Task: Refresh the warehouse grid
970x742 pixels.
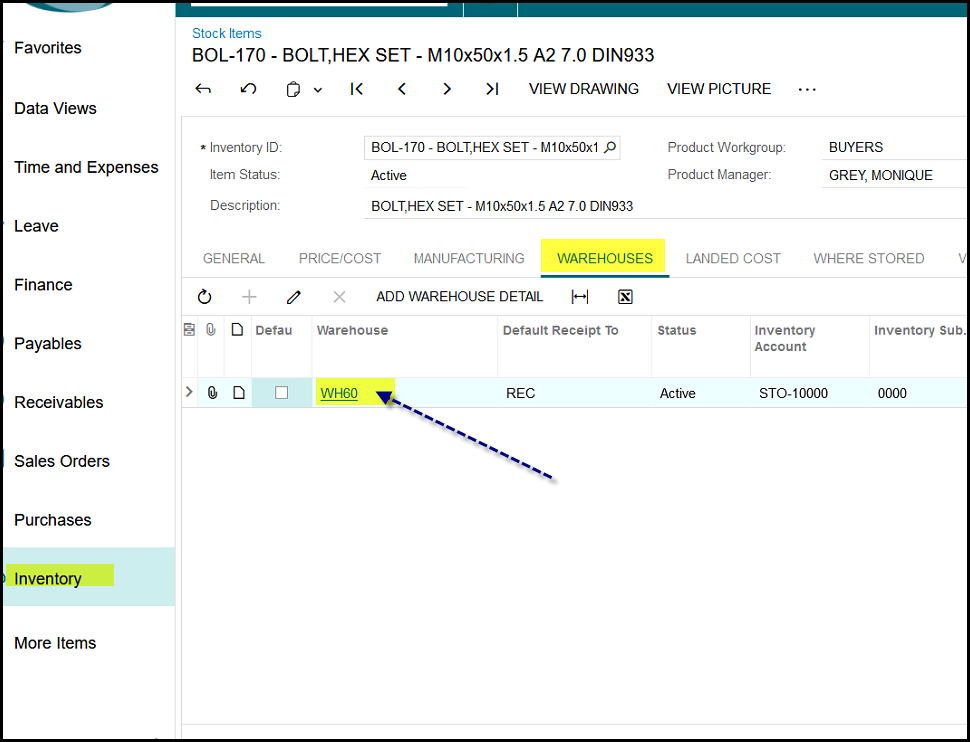Action: pos(205,297)
